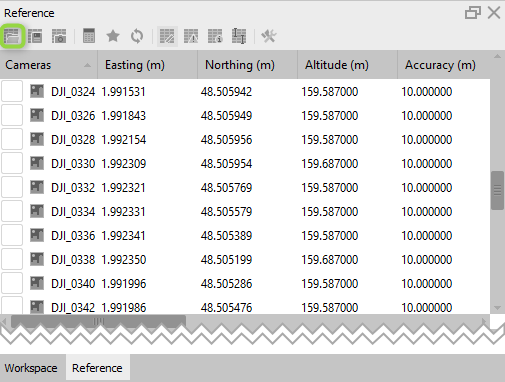Switch to View Errors icon
Image resolution: width=505 pixels, height=382 pixels.
tap(191, 36)
